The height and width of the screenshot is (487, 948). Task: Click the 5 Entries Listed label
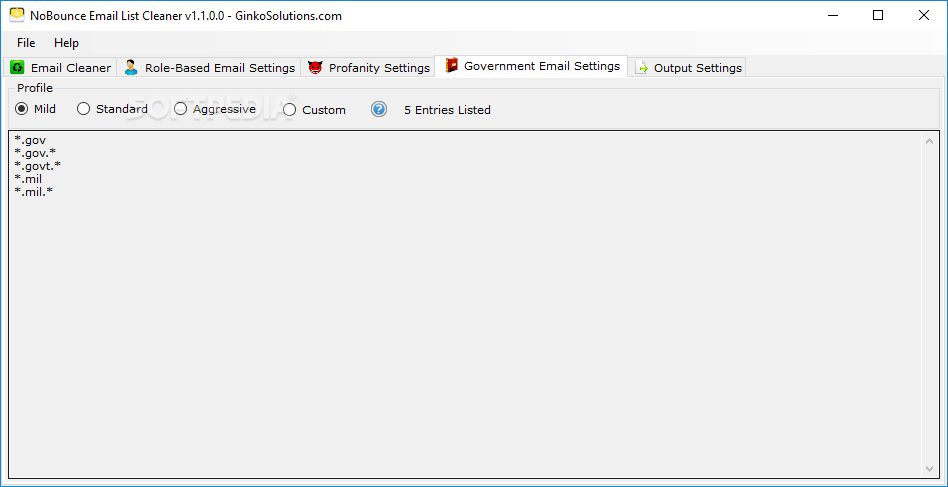click(x=447, y=110)
